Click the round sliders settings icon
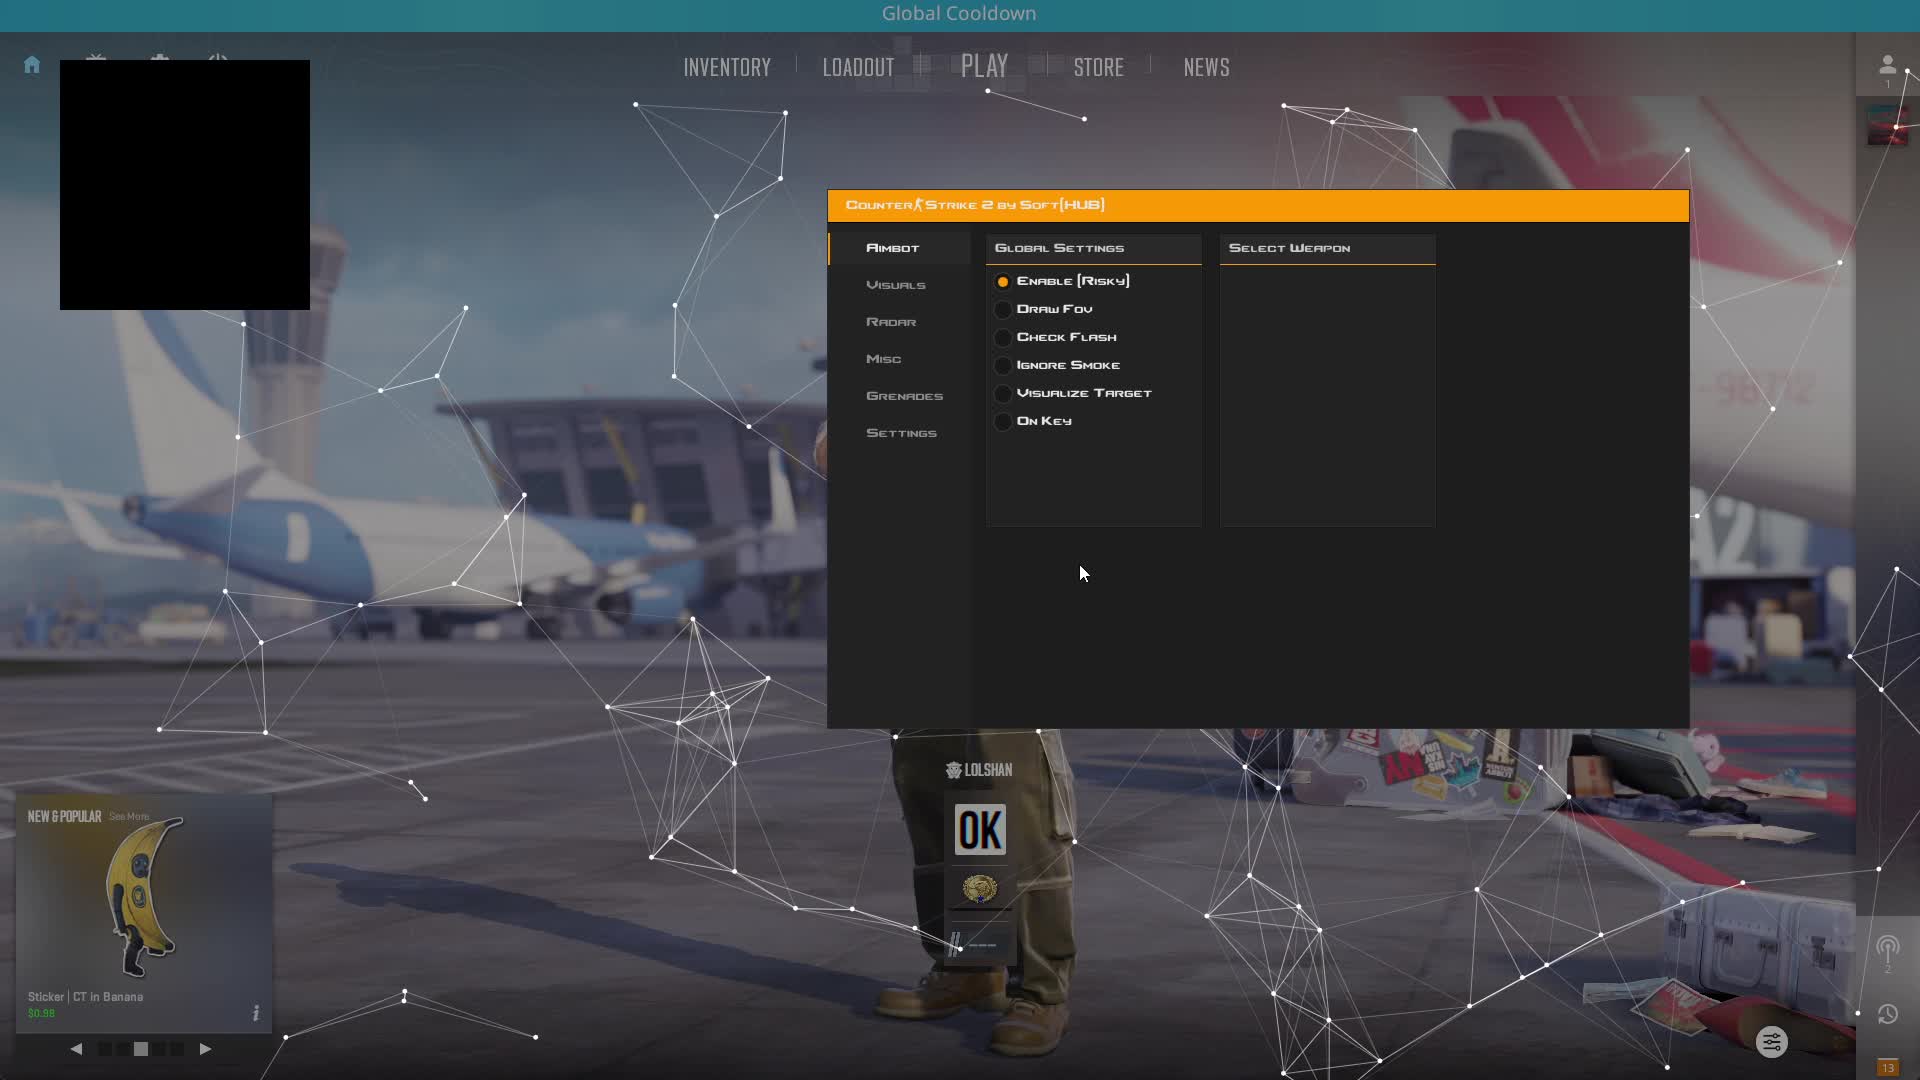Screen dimensions: 1920x1080 point(1771,1042)
